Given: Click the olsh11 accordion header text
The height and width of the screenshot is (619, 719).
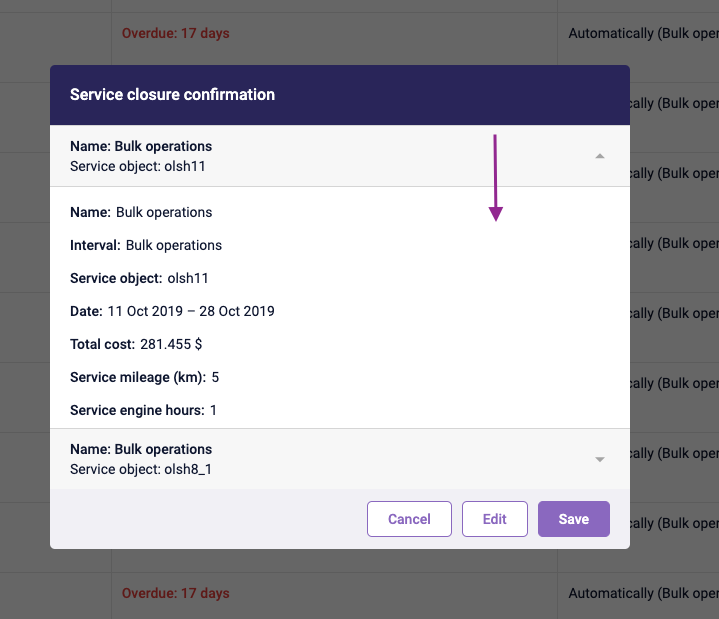Looking at the screenshot, I should [x=141, y=156].
